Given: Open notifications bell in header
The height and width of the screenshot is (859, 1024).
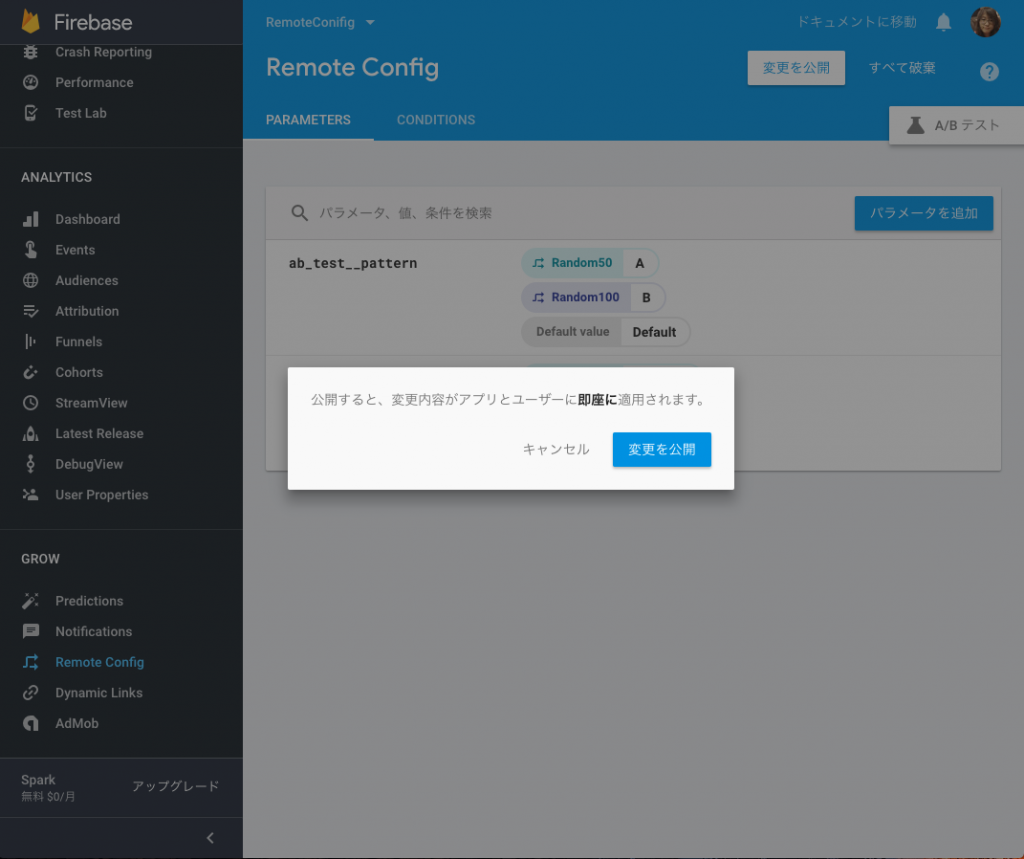Looking at the screenshot, I should click(x=944, y=23).
